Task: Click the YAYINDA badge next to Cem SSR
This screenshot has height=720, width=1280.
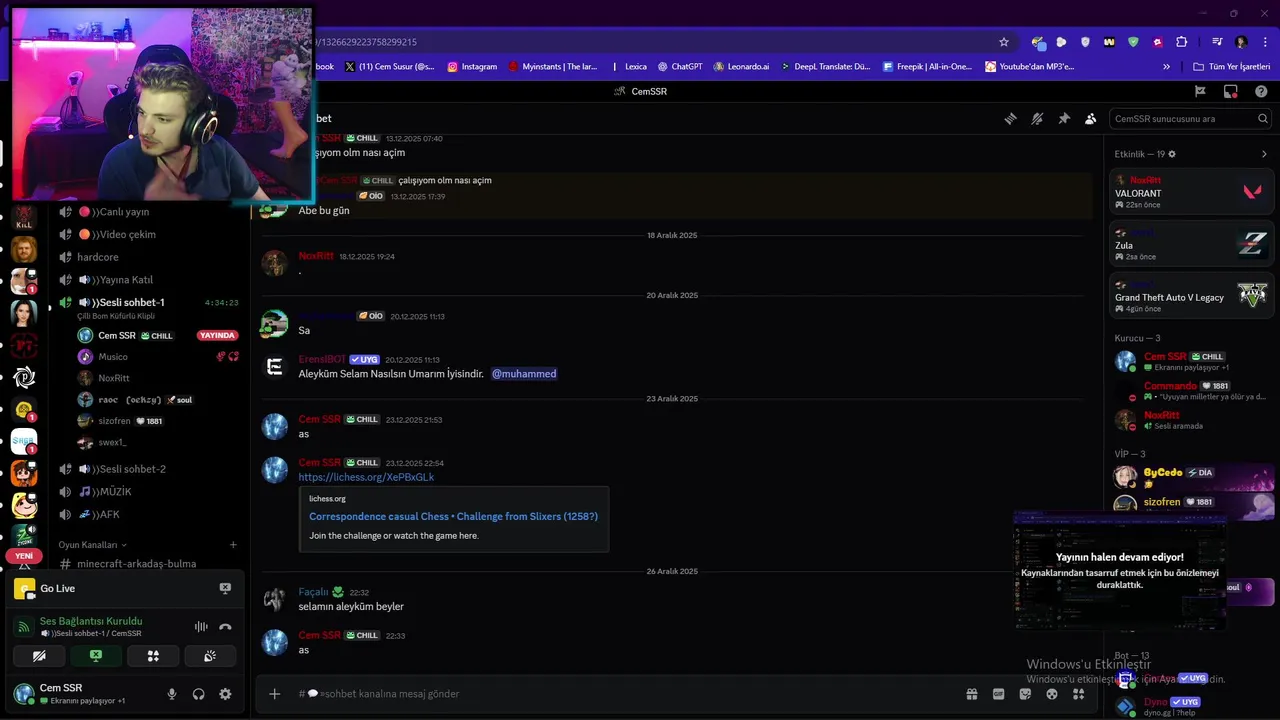Action: click(x=217, y=336)
